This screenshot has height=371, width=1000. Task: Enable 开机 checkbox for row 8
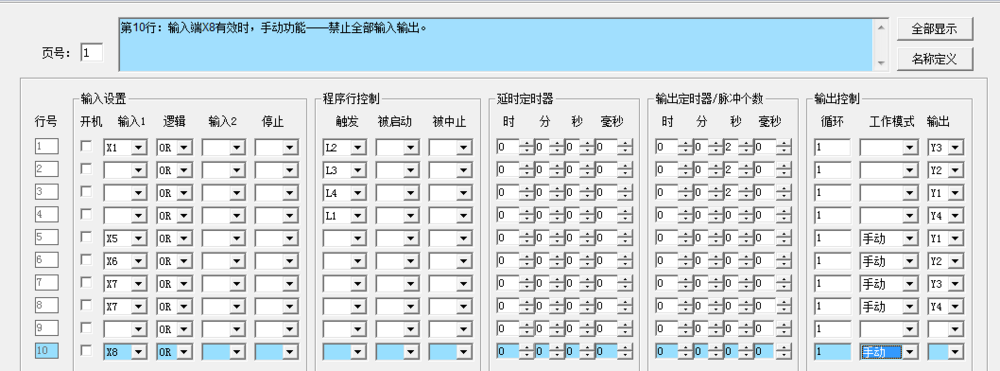click(x=86, y=305)
